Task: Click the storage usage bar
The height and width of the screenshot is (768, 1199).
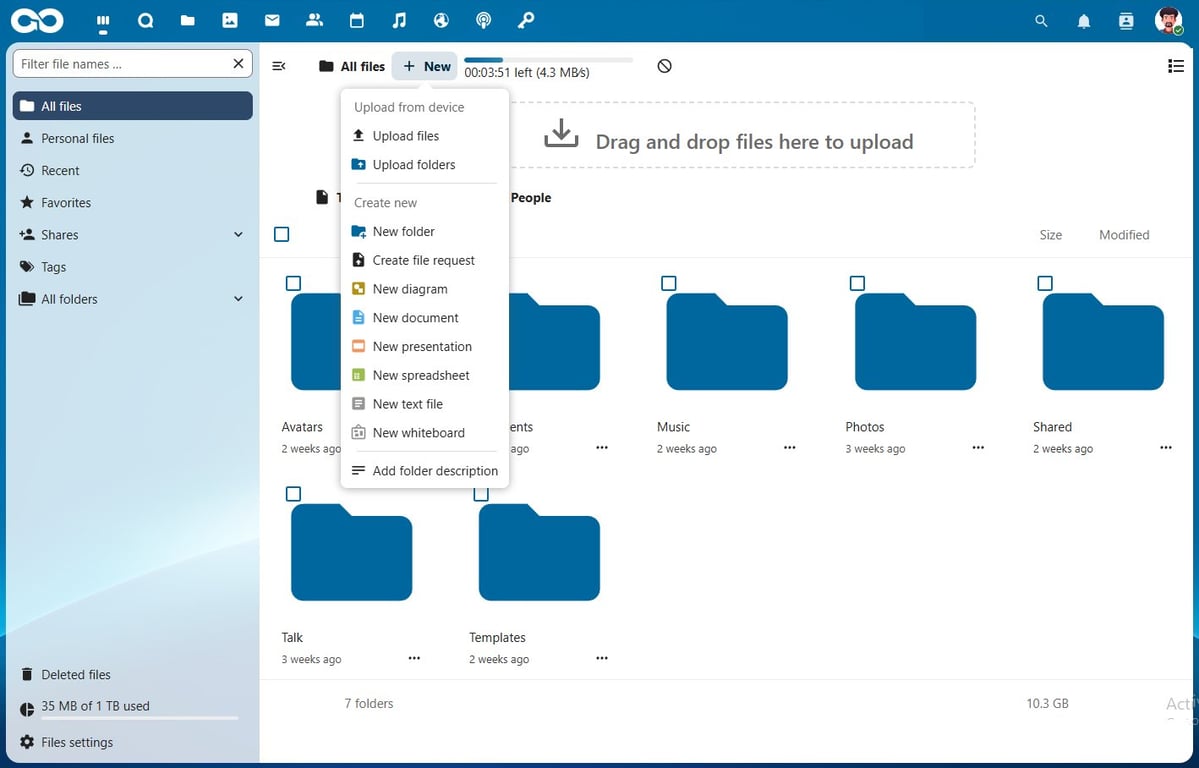Action: point(140,718)
